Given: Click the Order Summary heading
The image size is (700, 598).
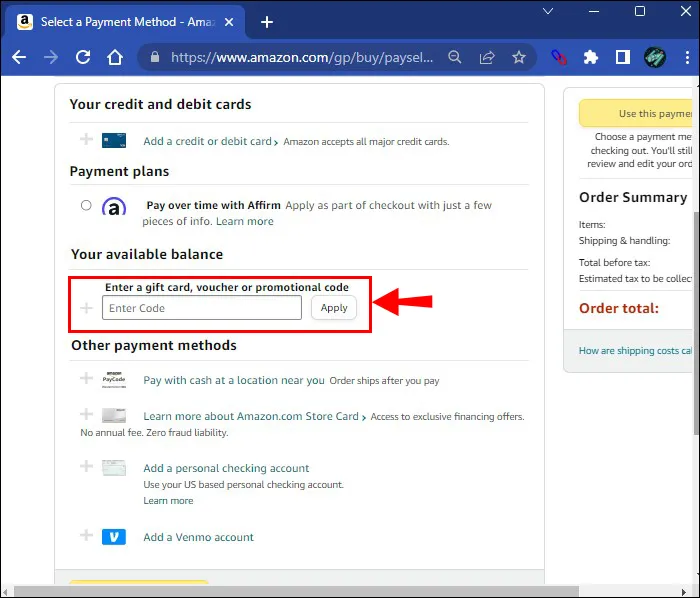Looking at the screenshot, I should coord(633,197).
